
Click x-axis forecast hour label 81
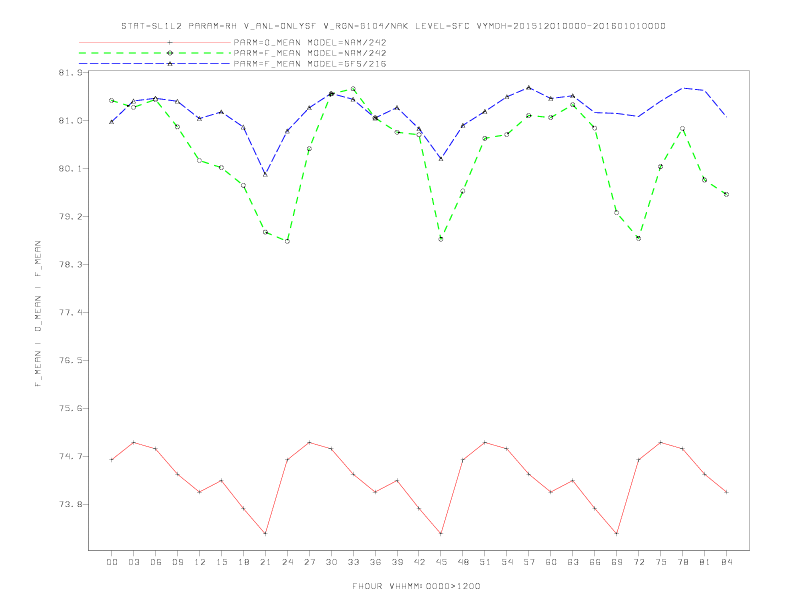tap(705, 562)
